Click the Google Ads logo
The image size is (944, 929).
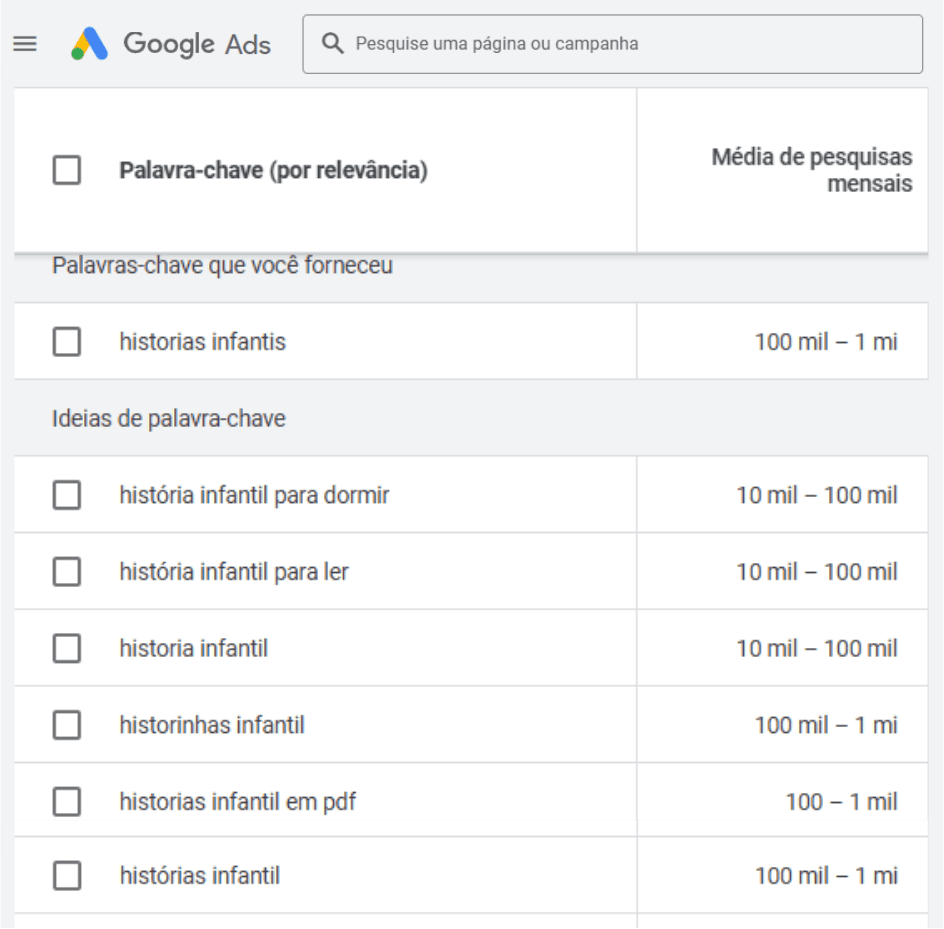[x=89, y=44]
